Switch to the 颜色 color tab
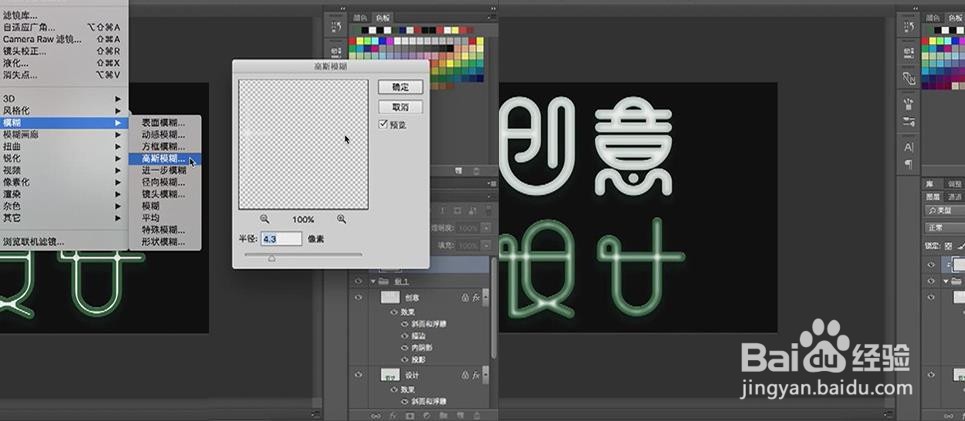 pyautogui.click(x=361, y=18)
